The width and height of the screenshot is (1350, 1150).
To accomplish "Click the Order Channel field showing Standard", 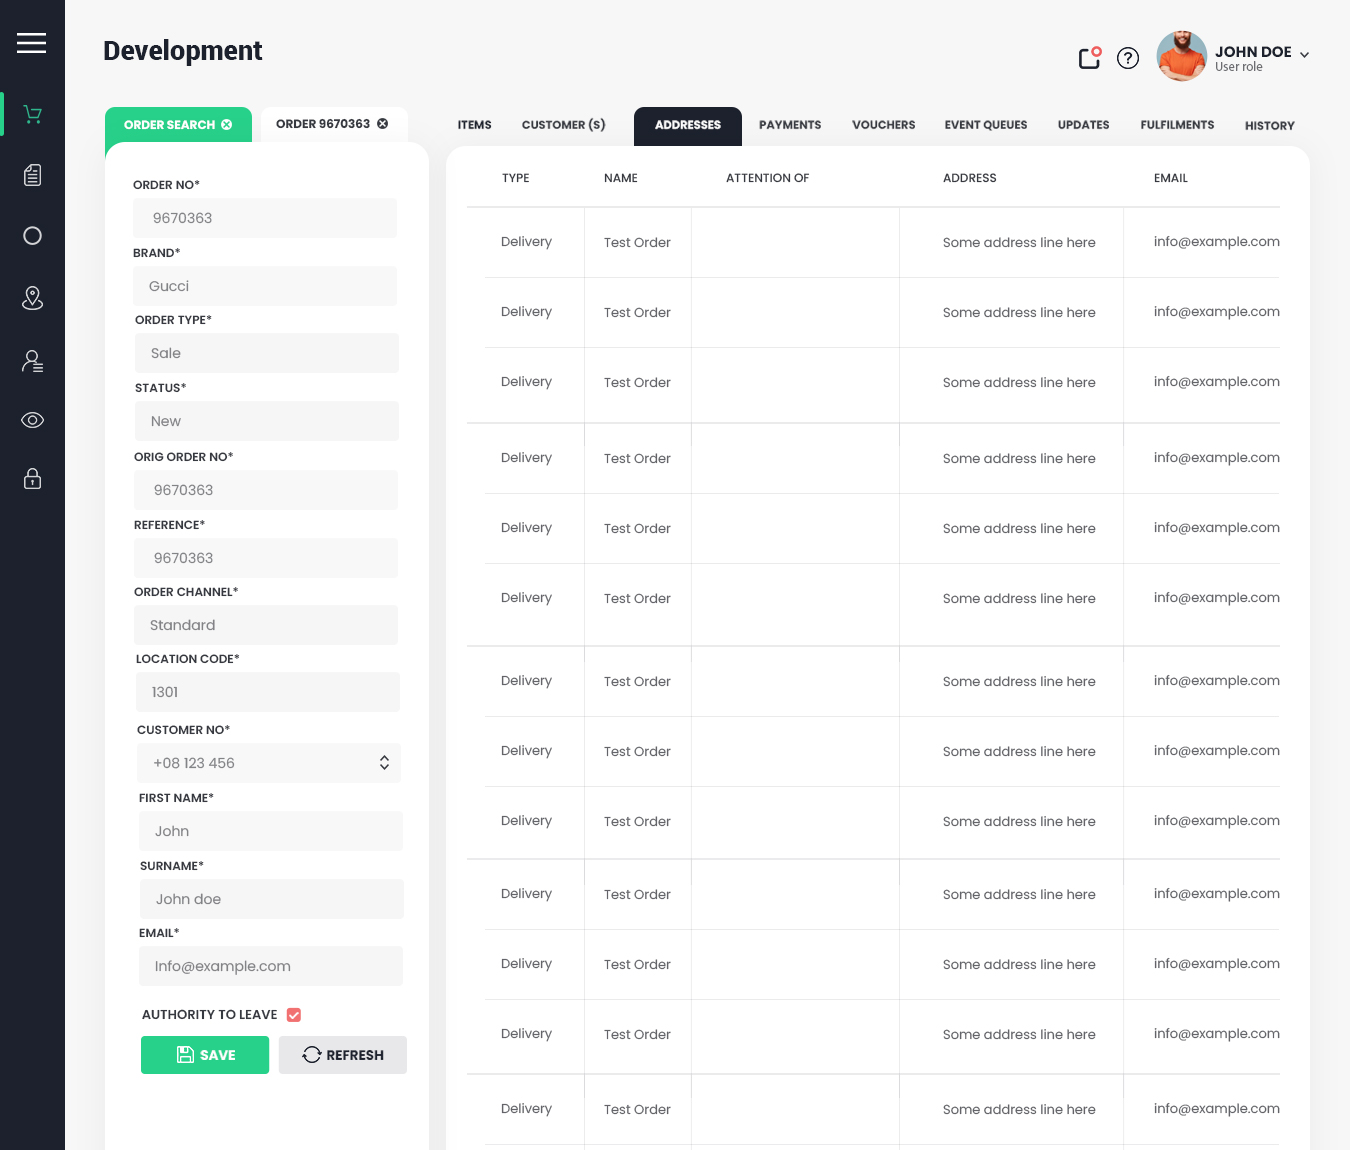I will point(266,625).
